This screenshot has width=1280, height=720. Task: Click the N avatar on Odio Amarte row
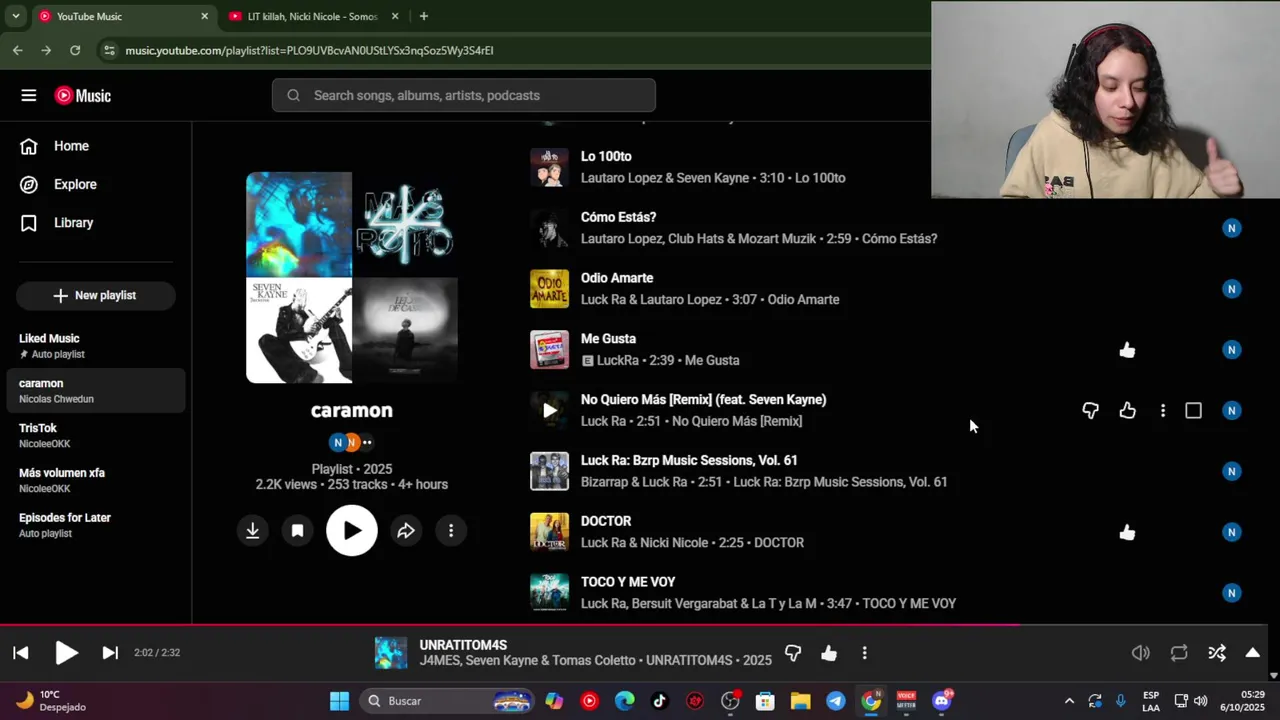pos(1232,289)
